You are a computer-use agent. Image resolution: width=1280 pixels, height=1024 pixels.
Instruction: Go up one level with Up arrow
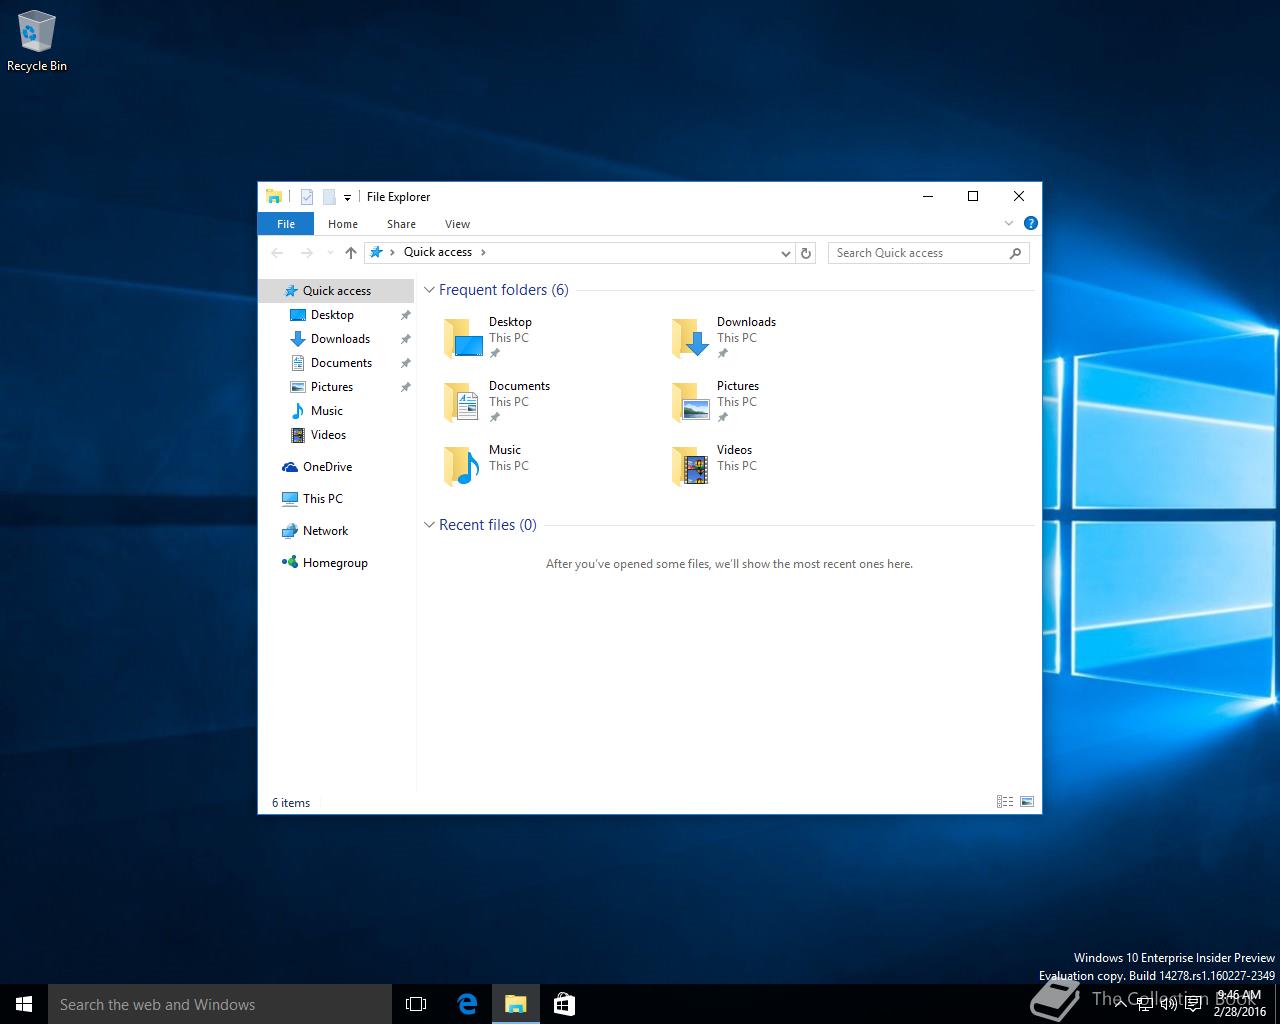[350, 253]
